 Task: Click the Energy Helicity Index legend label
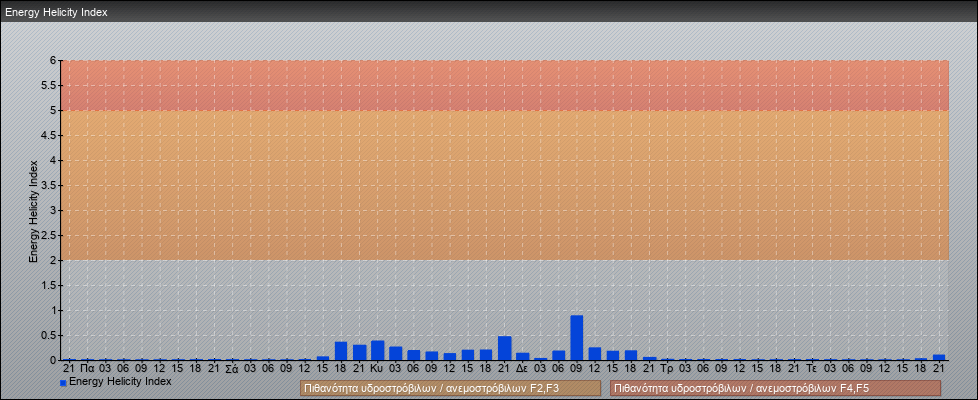(120, 382)
